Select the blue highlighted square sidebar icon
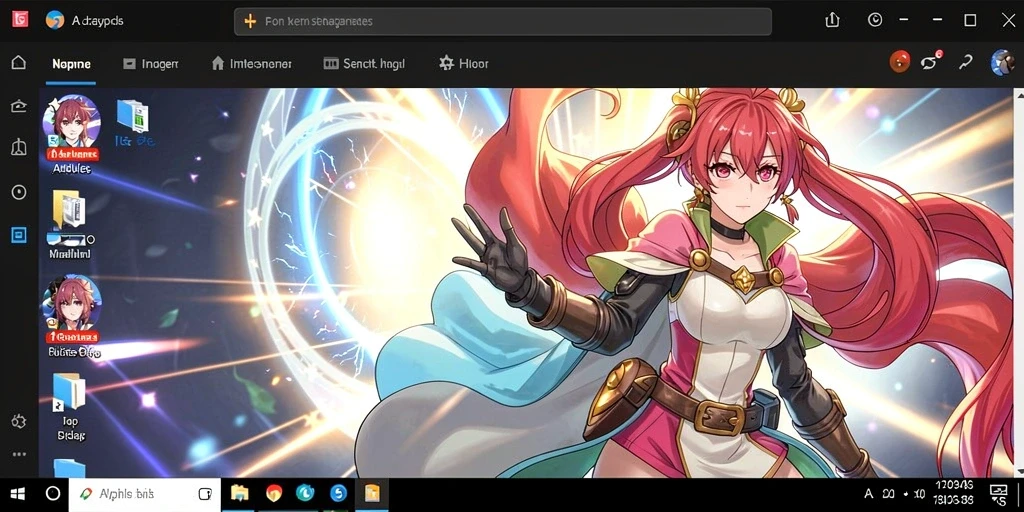Image resolution: width=1024 pixels, height=512 pixels. point(19,235)
